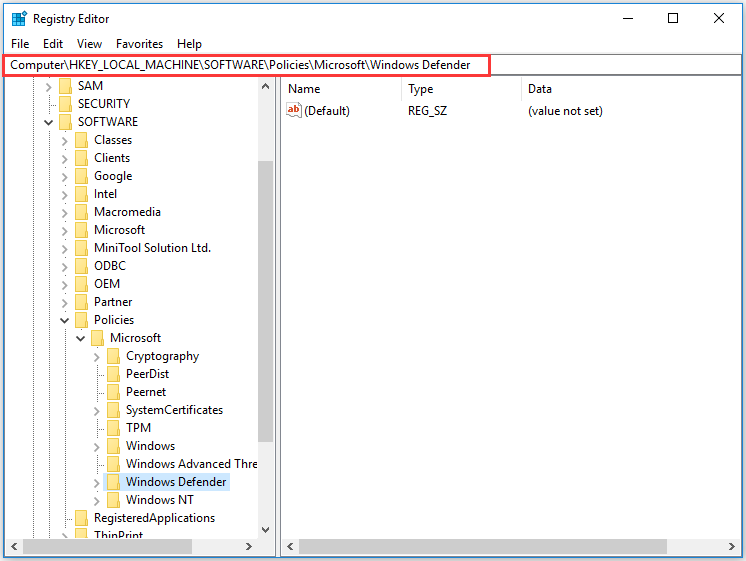
Task: Click the tree pane vertical scrollbar thumb
Action: pyautogui.click(x=265, y=301)
